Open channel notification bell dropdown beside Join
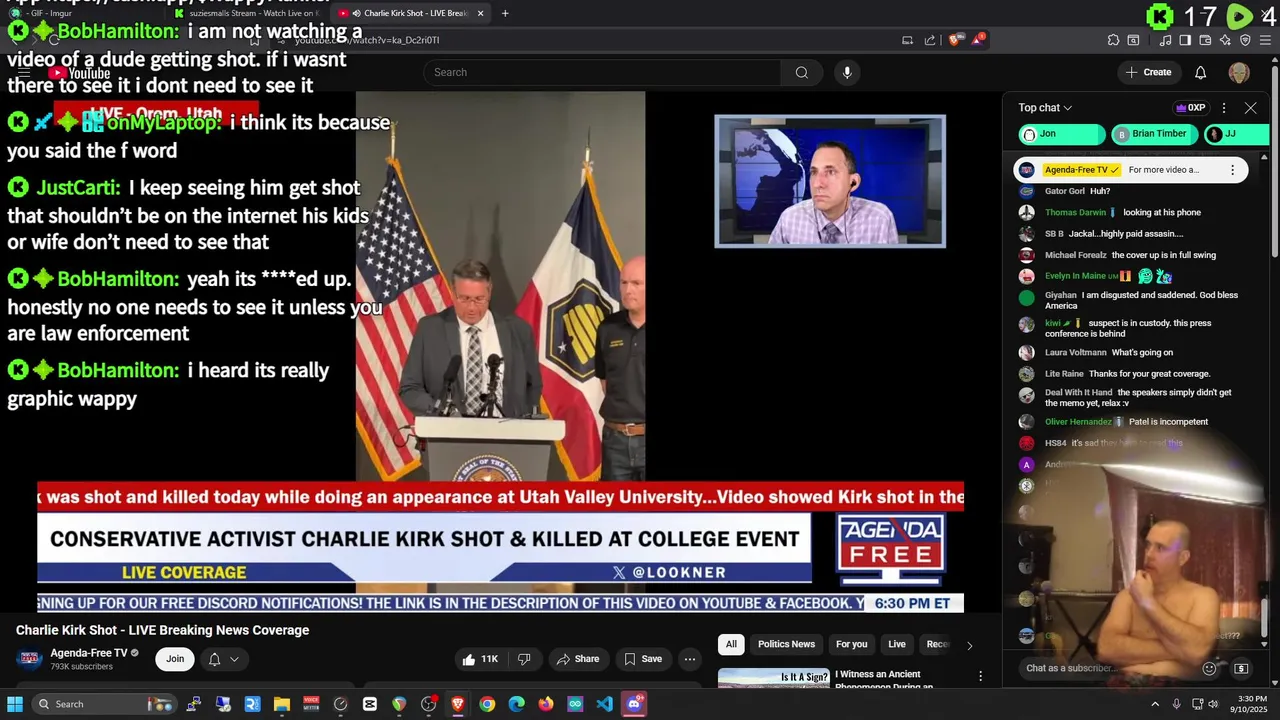 223,659
